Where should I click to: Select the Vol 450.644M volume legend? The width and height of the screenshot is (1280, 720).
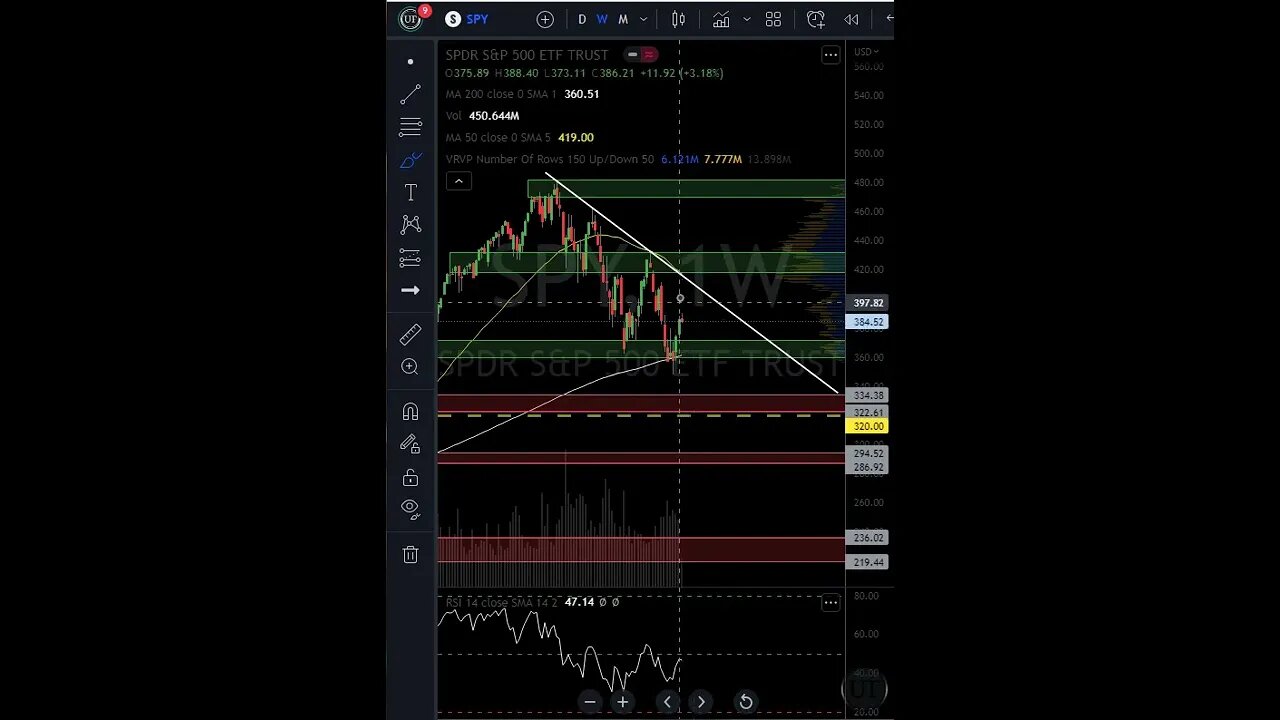point(482,116)
